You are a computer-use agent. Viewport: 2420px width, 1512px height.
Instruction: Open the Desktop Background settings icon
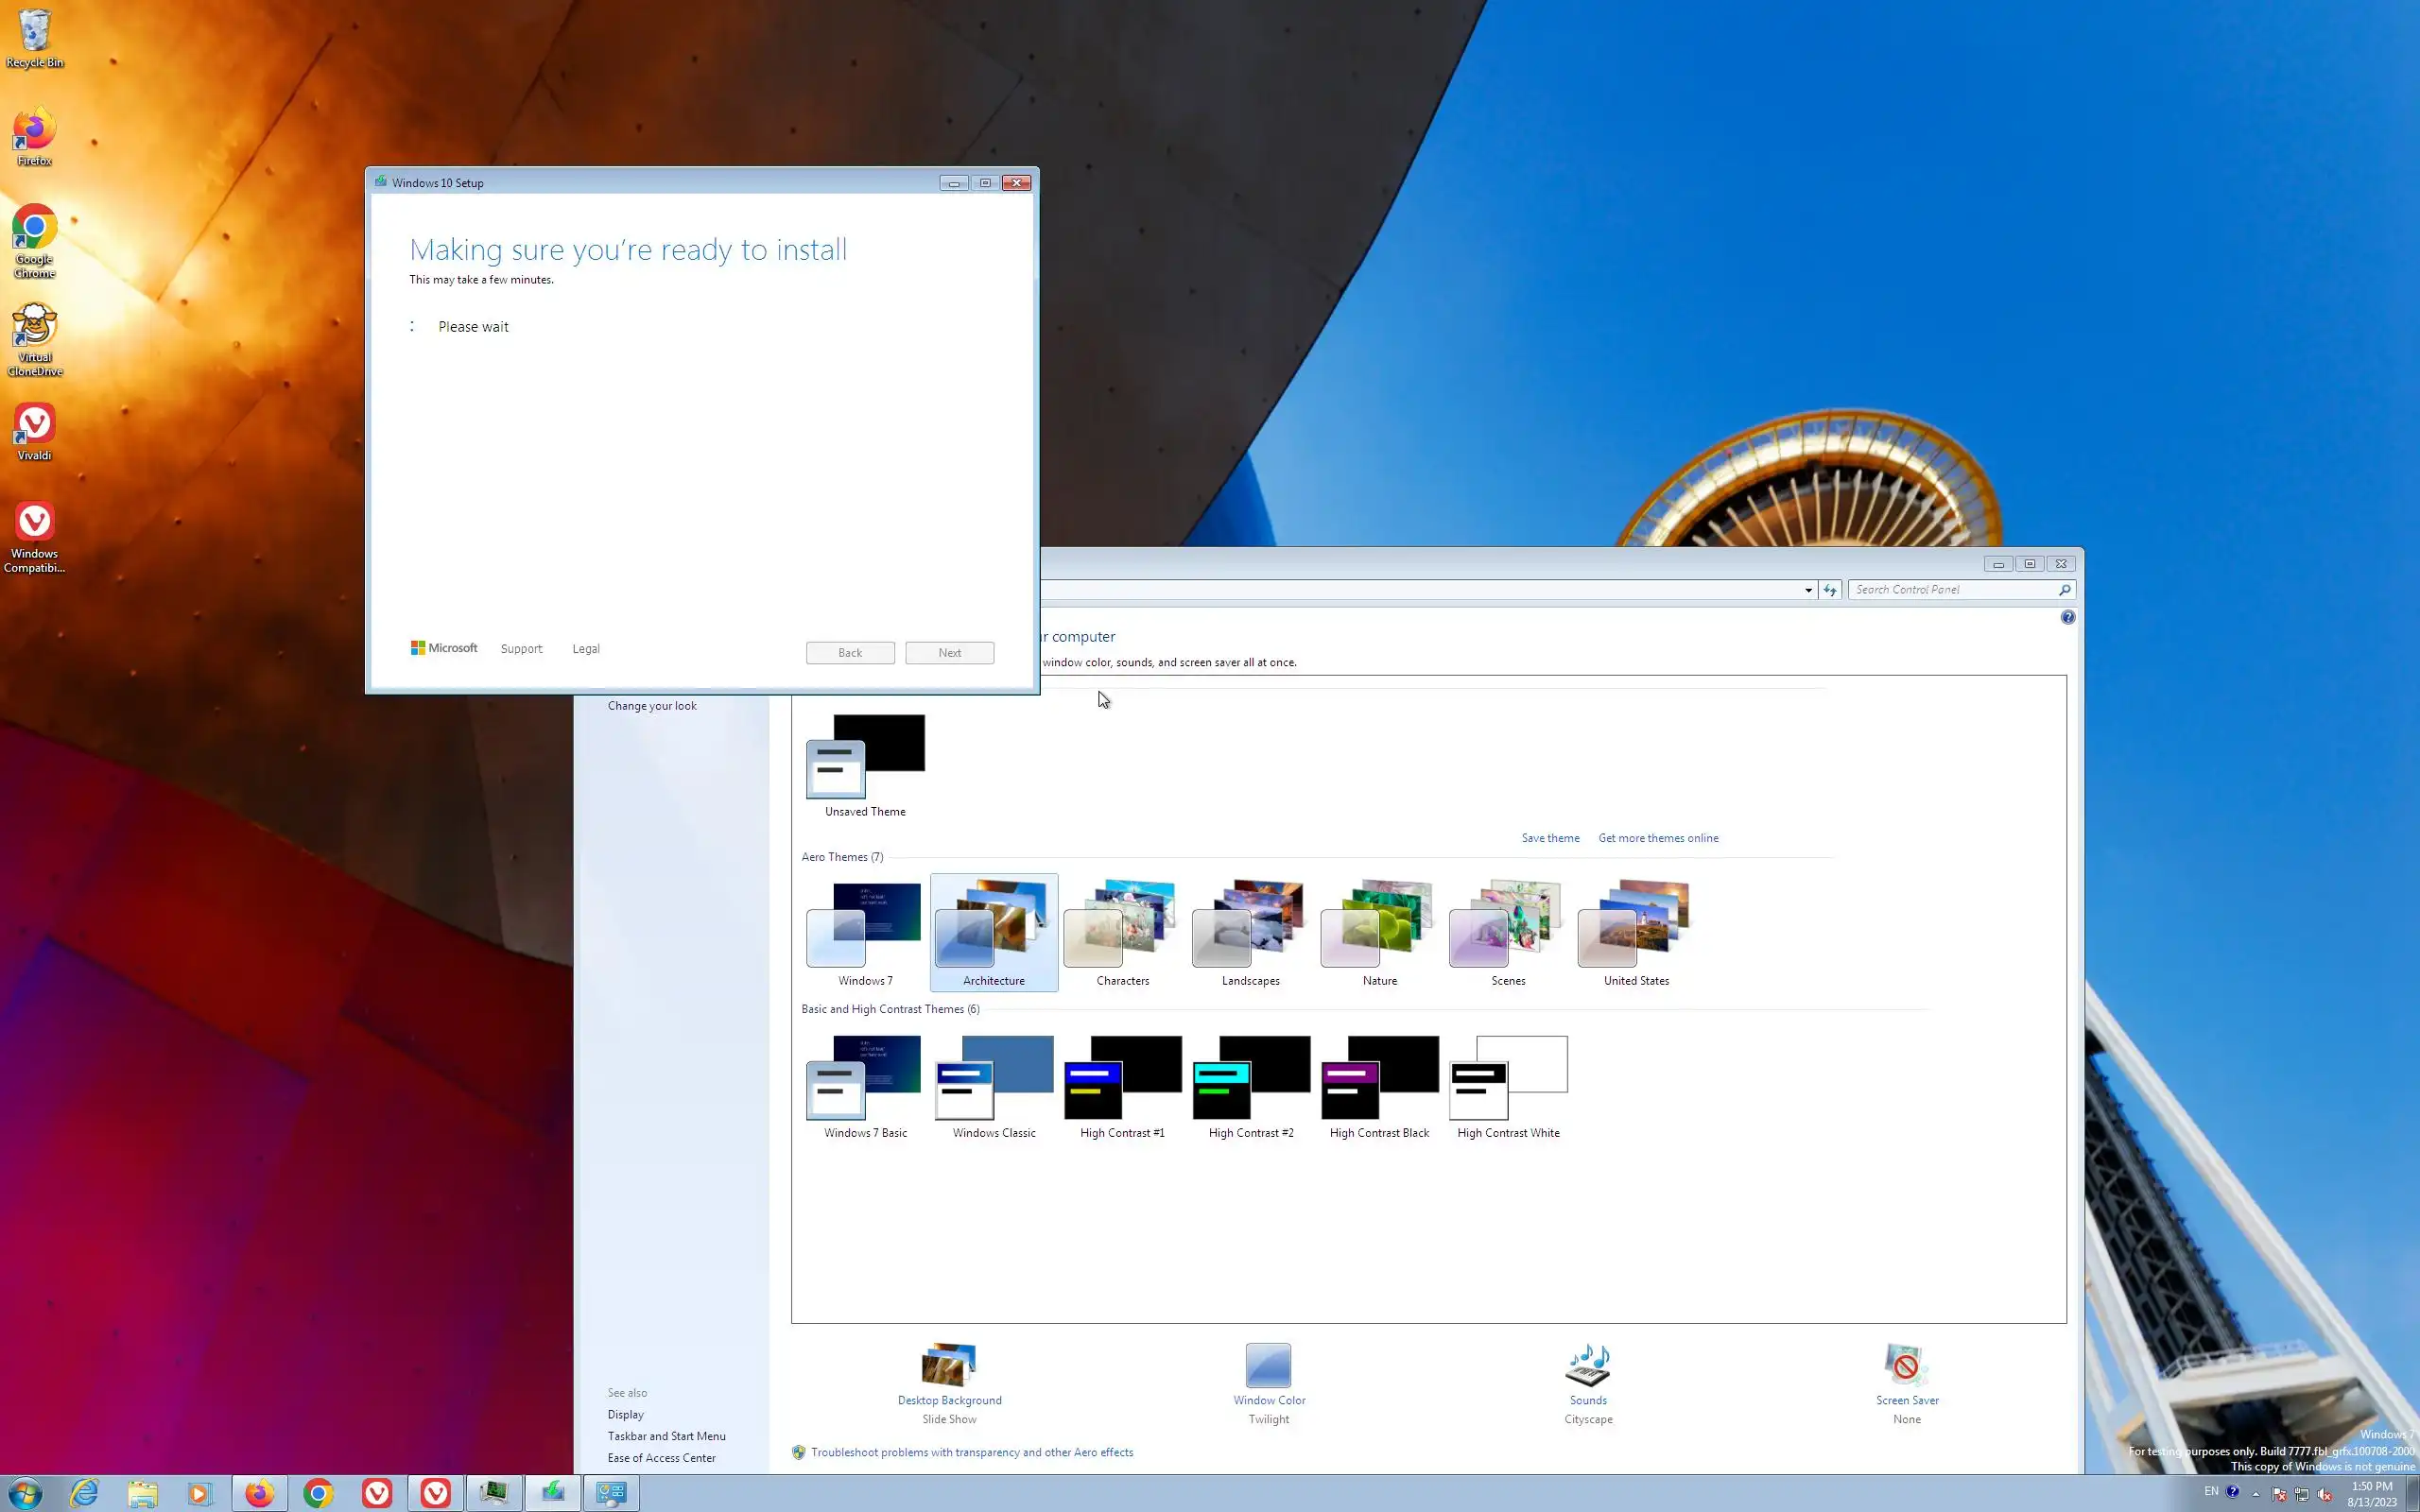[x=949, y=1366]
